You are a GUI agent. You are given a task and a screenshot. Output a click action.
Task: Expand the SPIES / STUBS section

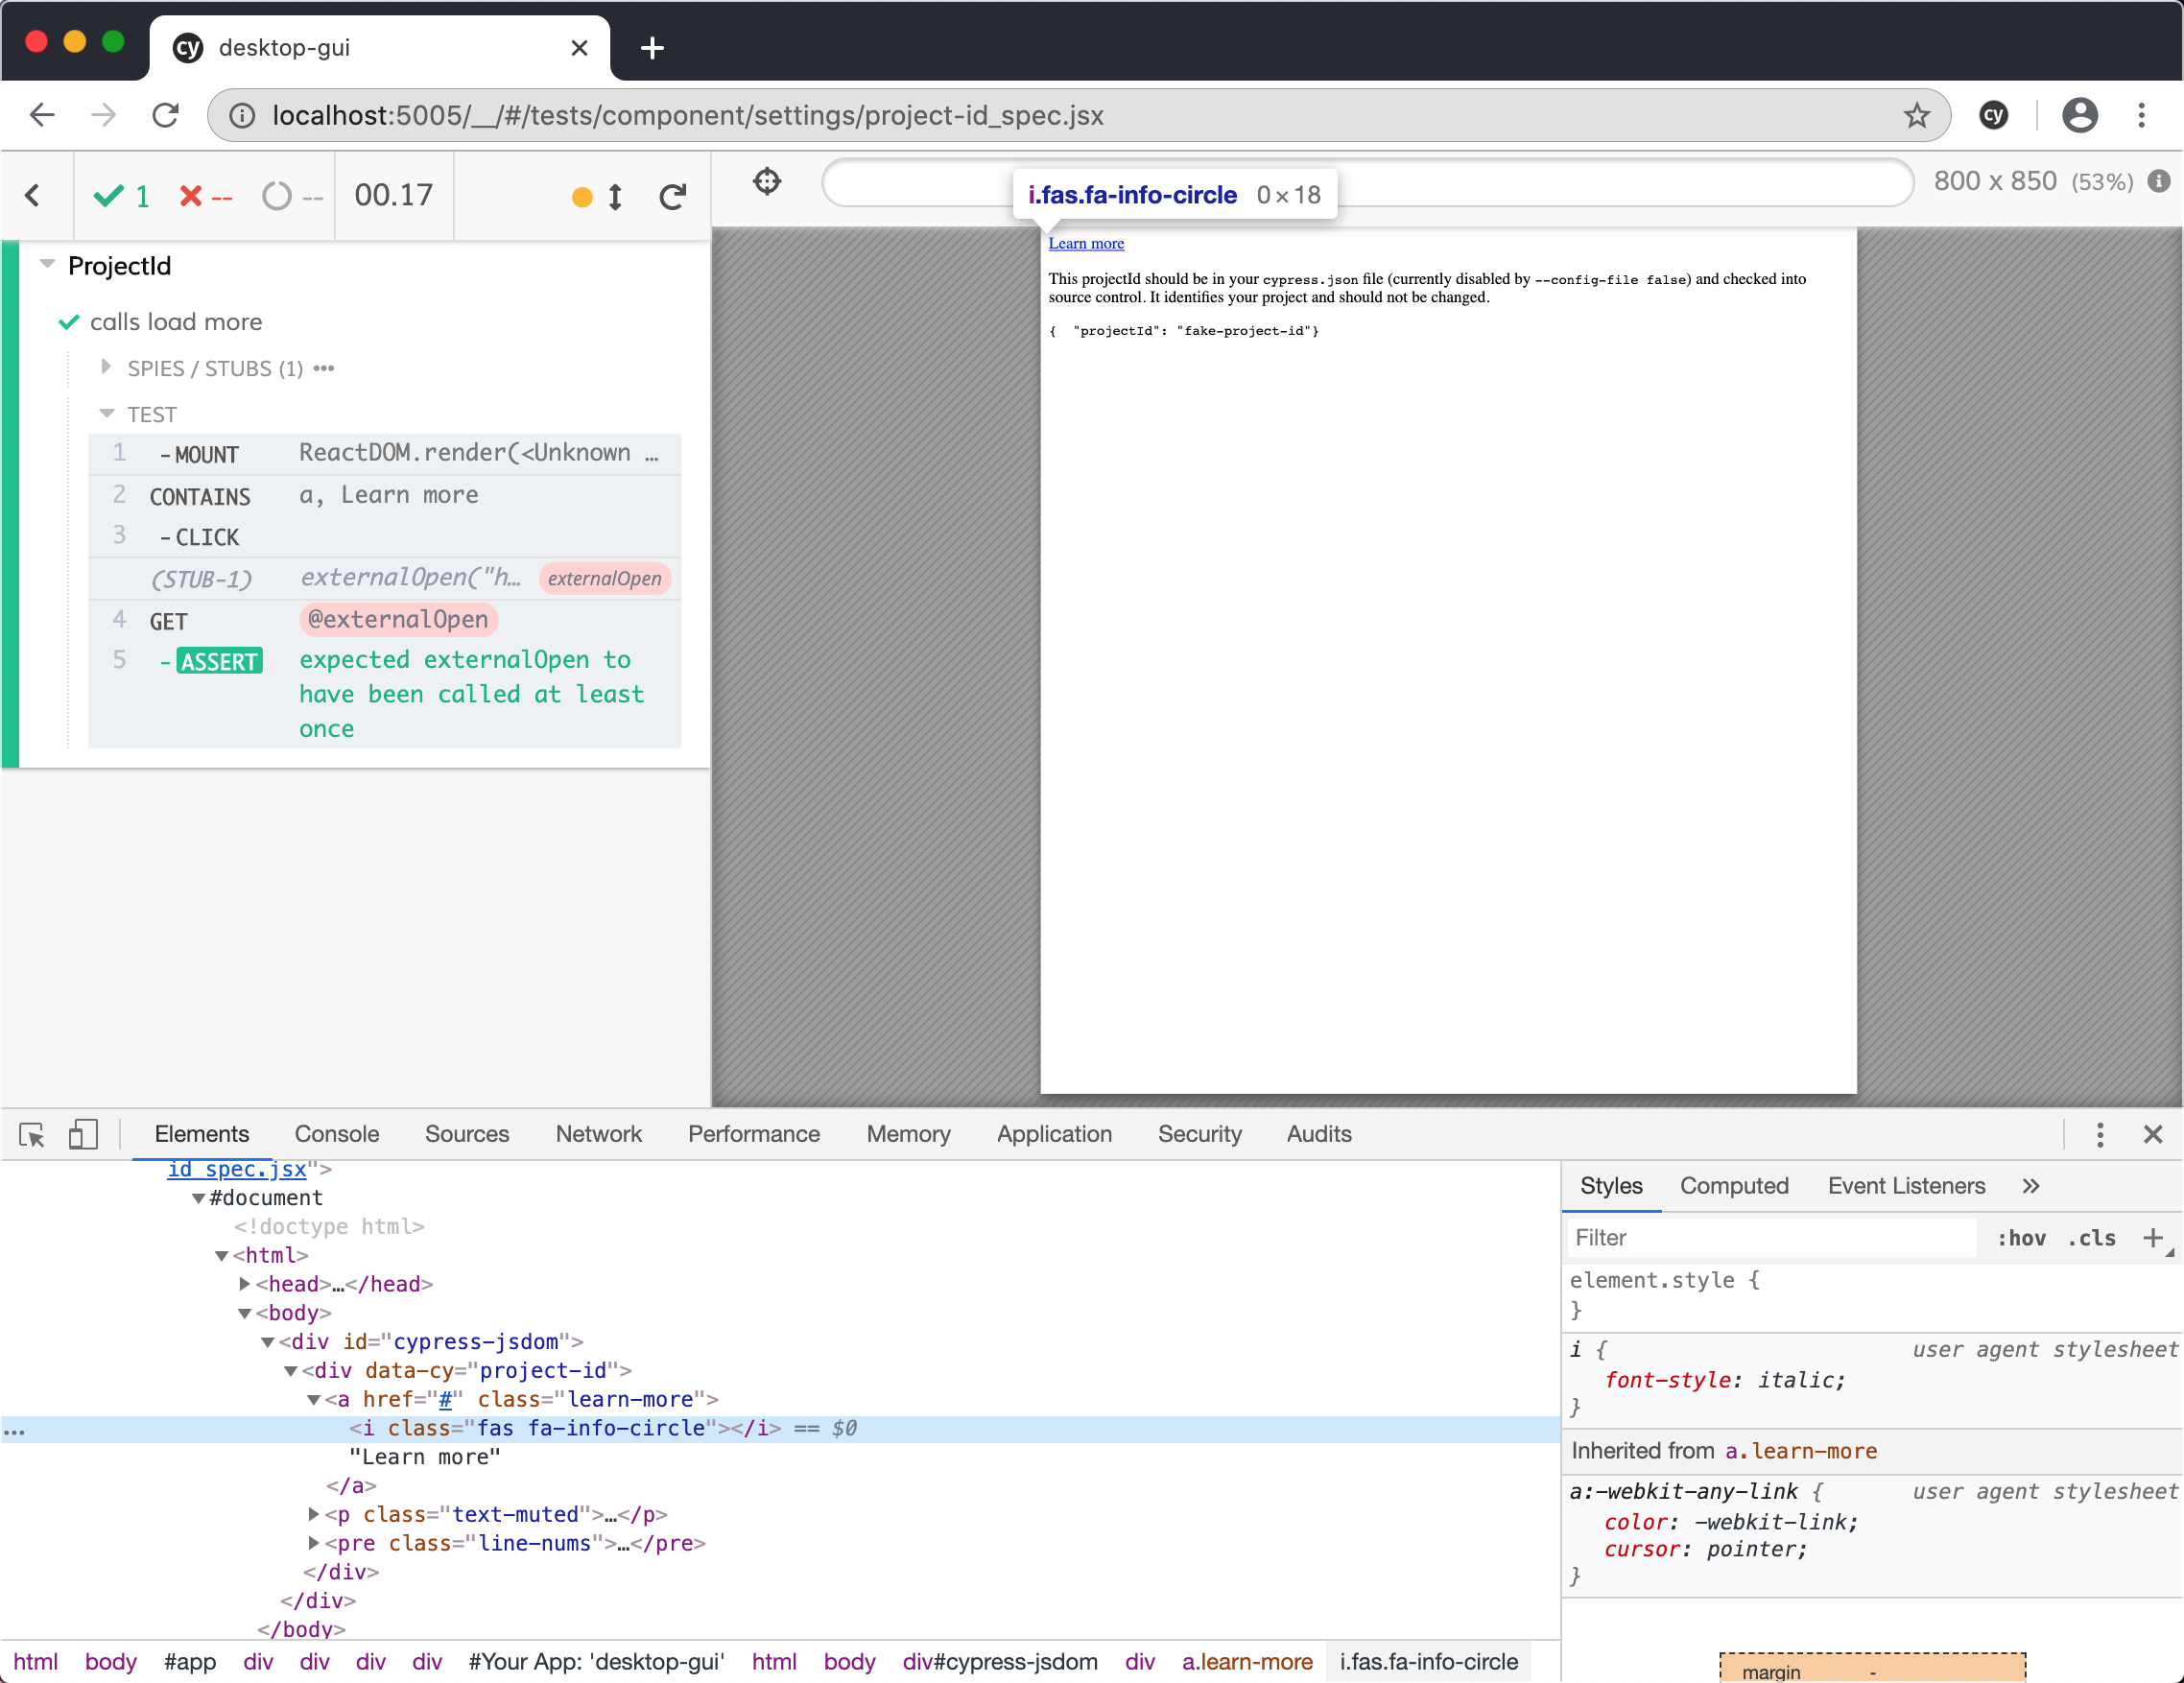point(107,367)
